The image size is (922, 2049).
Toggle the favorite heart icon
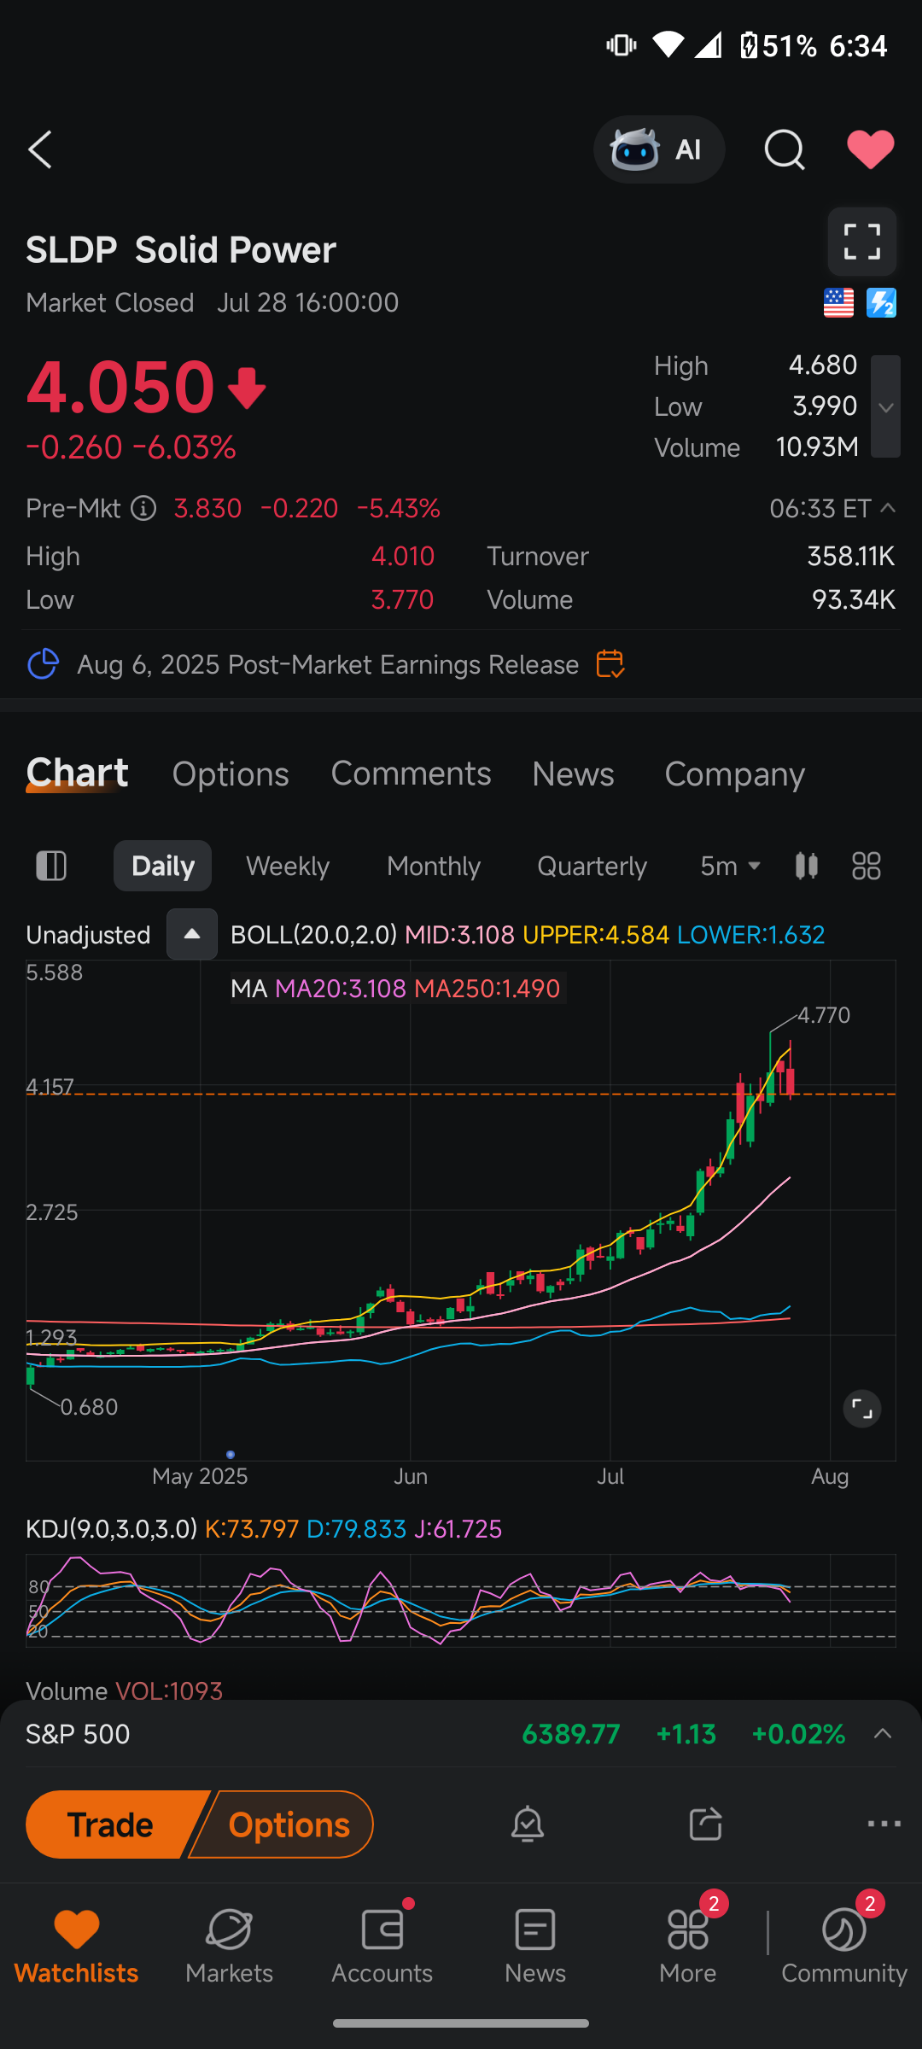[871, 150]
